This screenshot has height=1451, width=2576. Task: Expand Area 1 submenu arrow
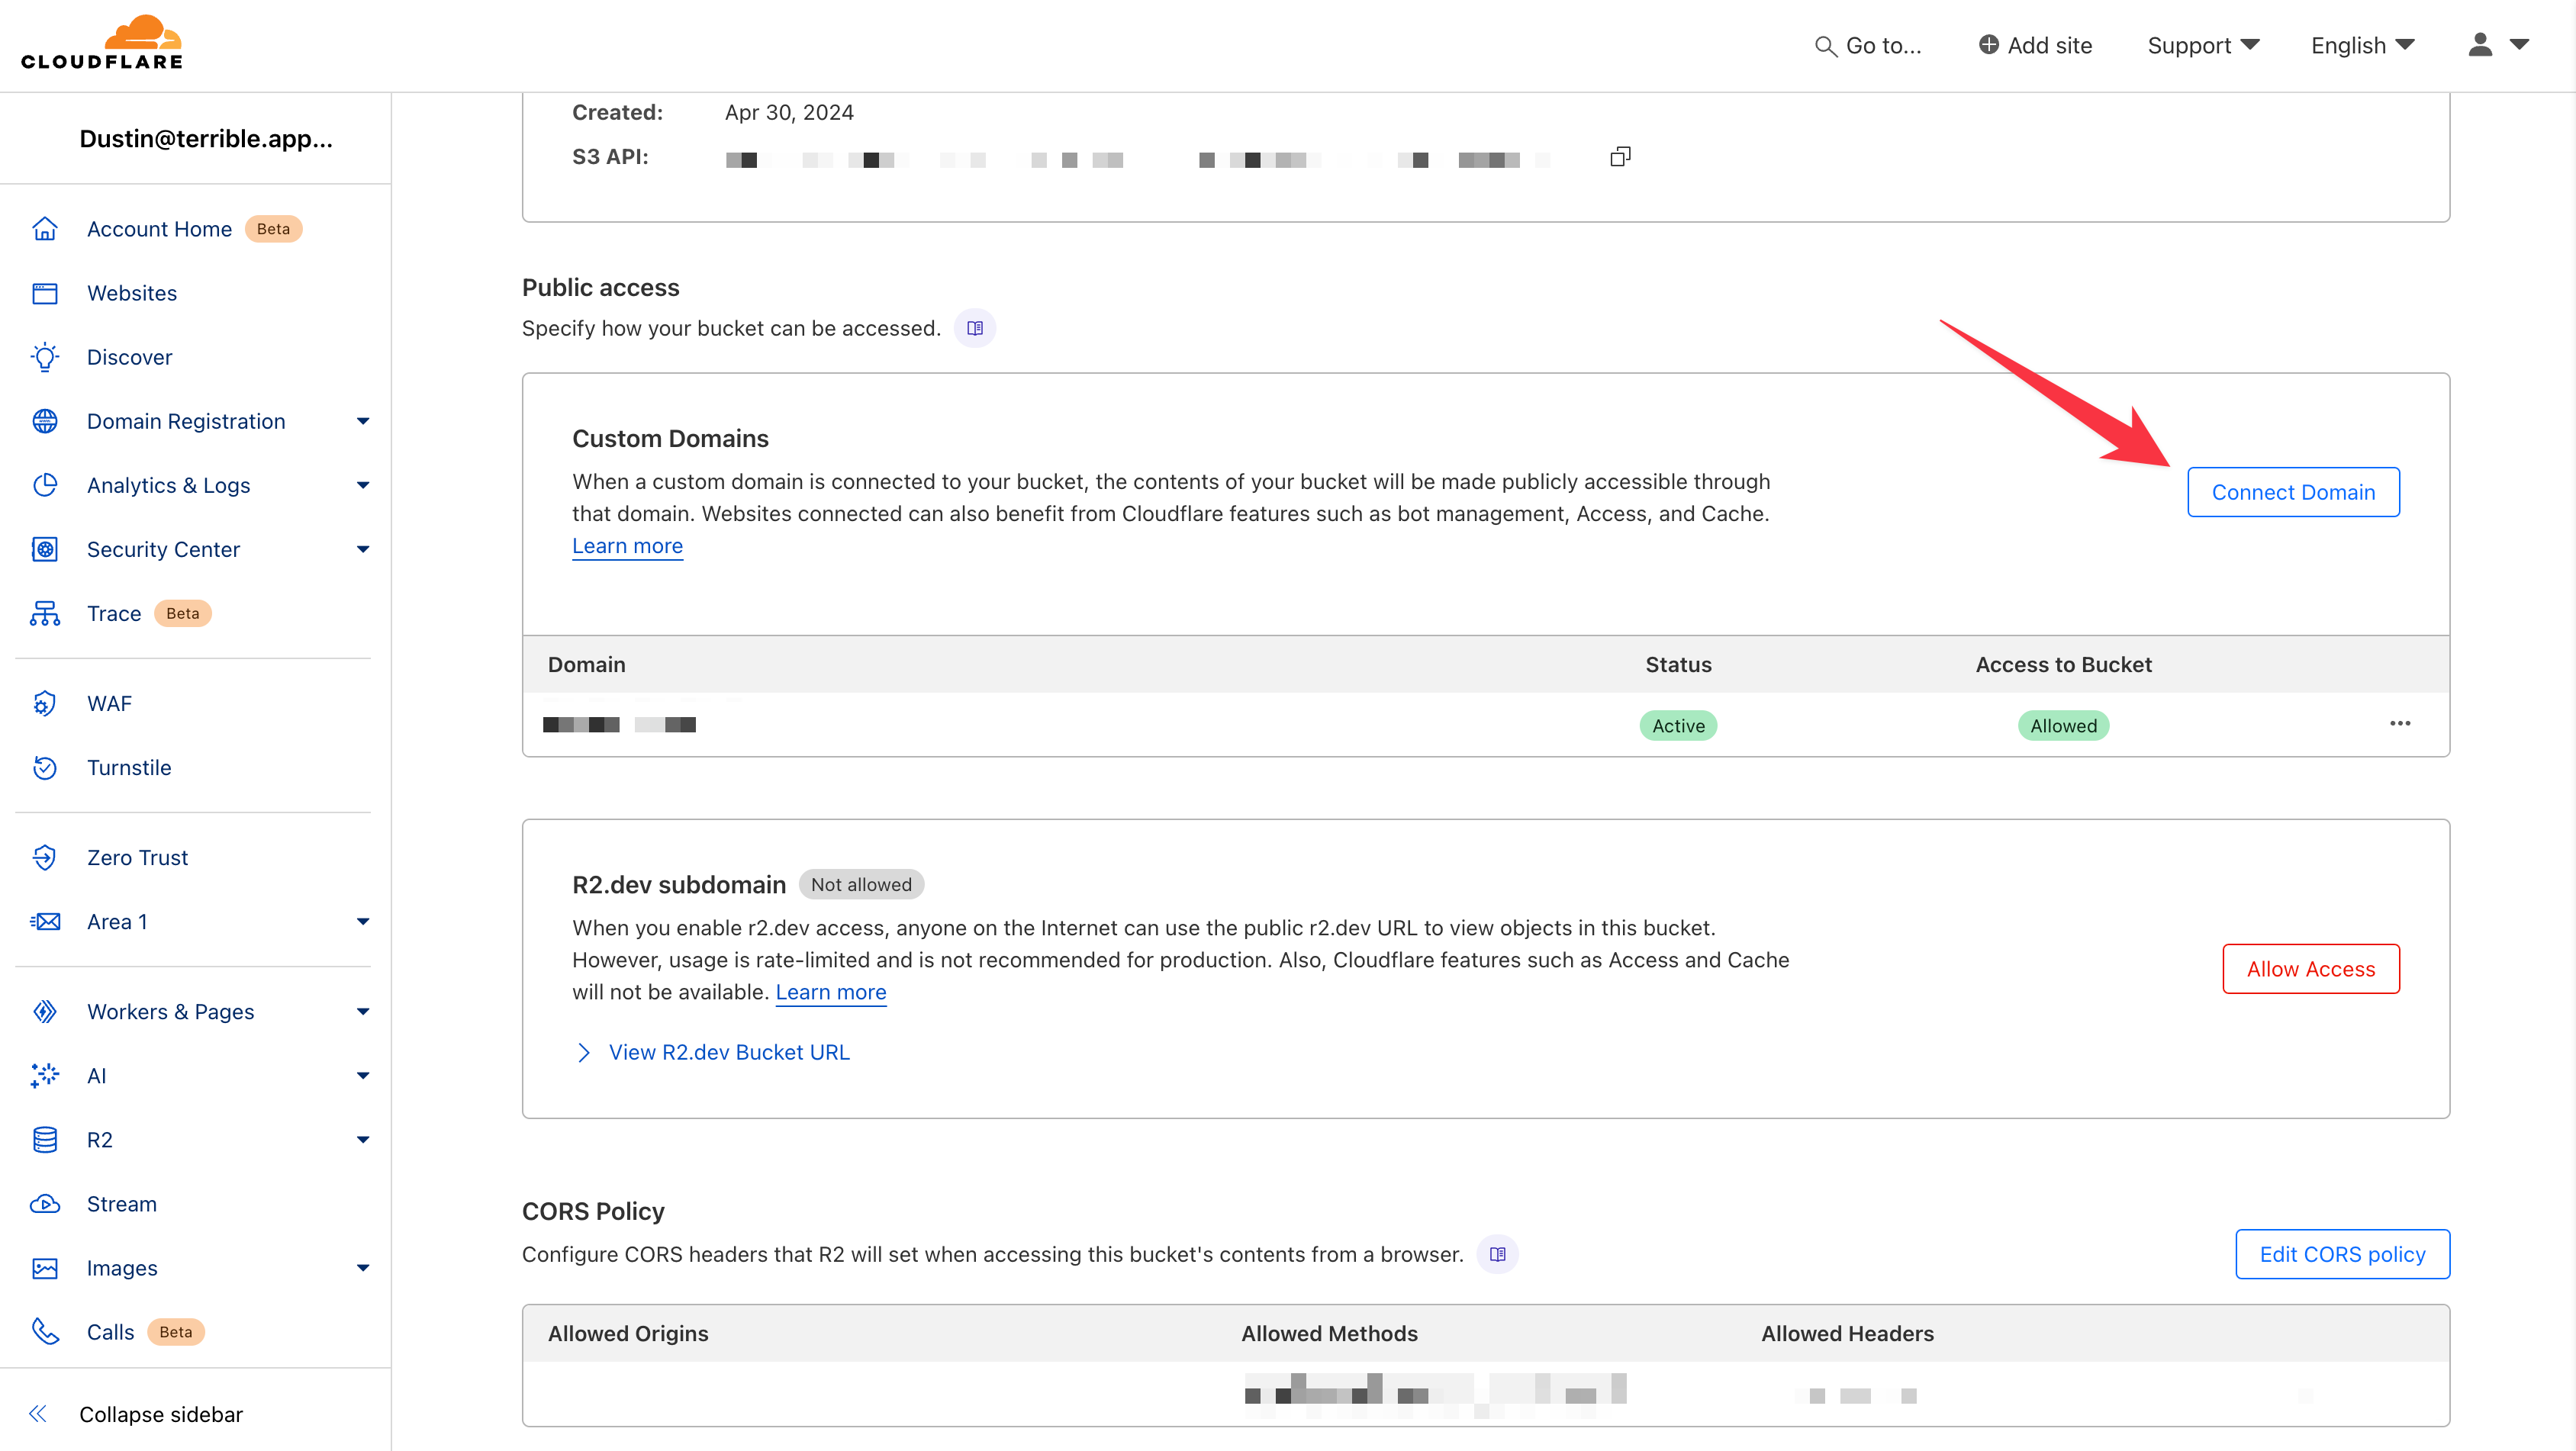(363, 921)
